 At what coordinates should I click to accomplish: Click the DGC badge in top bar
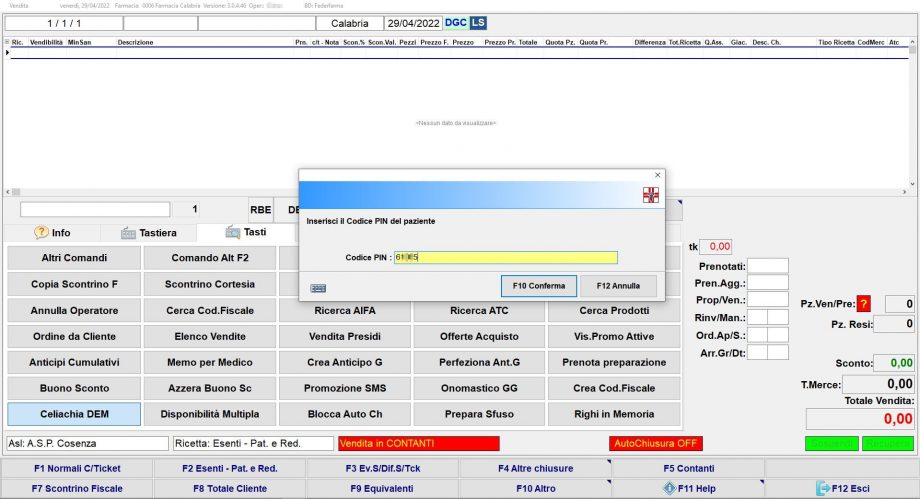click(x=456, y=22)
